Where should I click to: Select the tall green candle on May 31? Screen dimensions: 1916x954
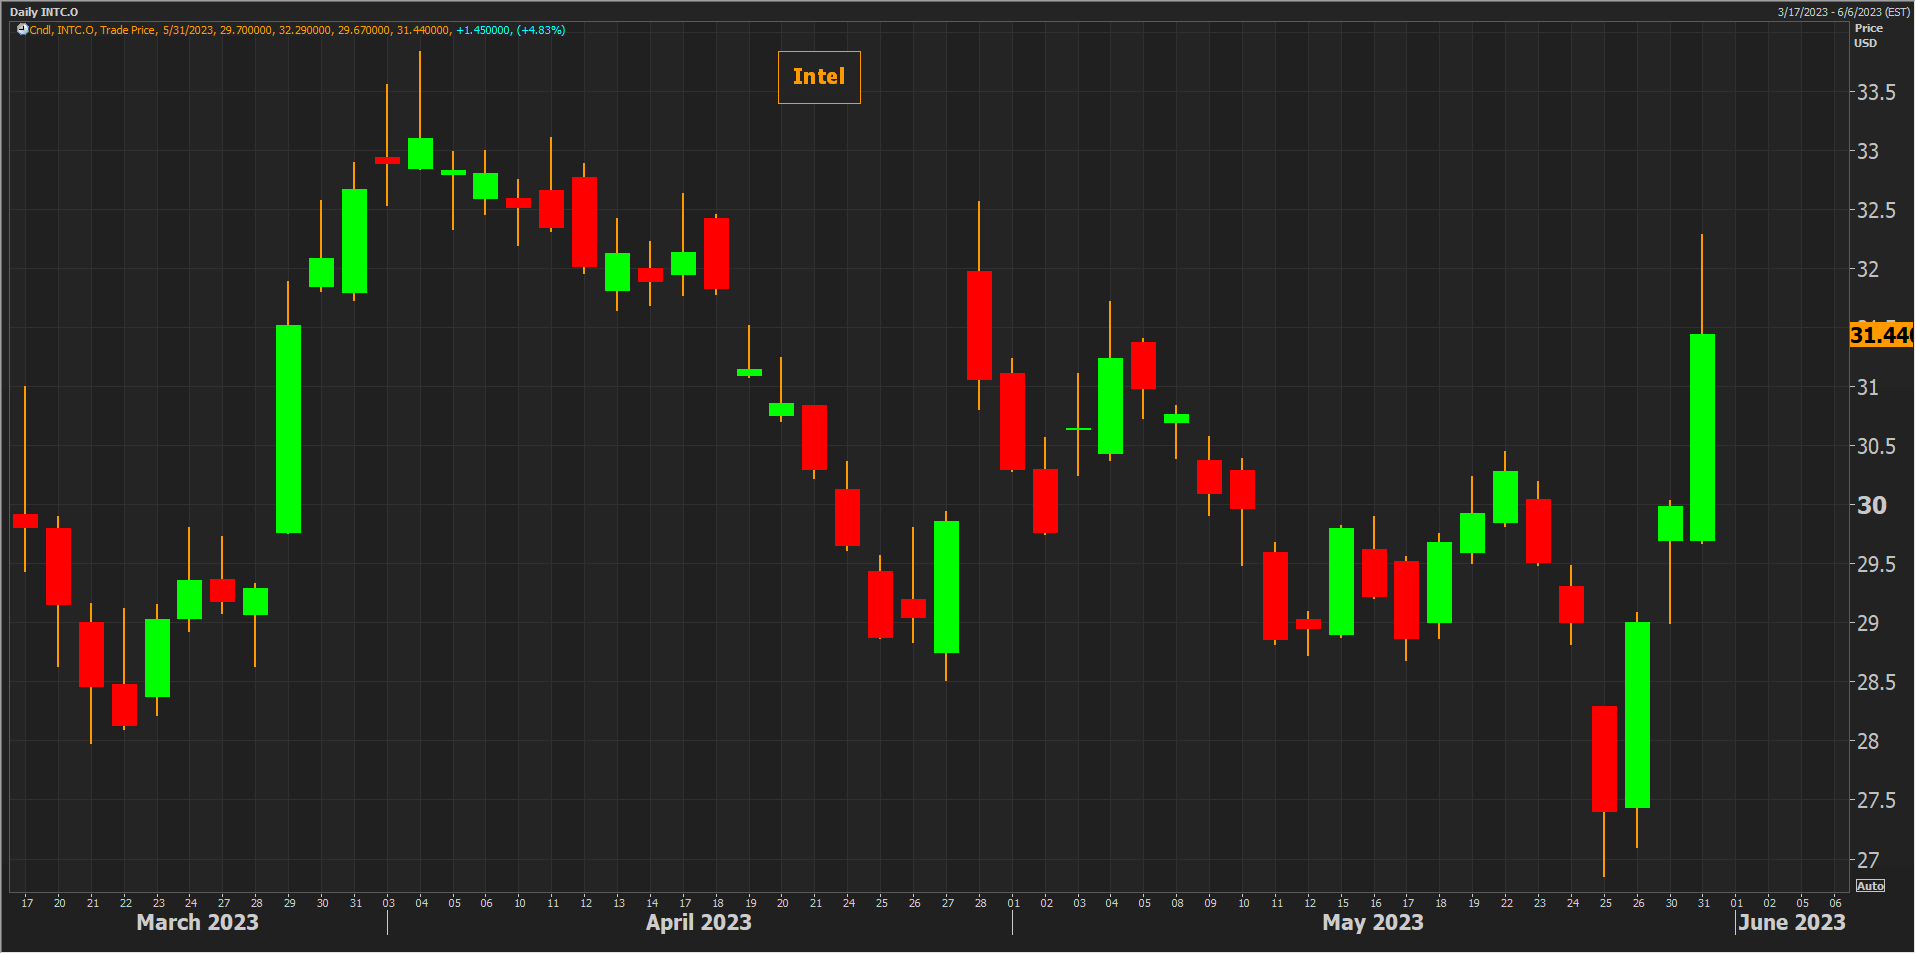(x=1702, y=437)
